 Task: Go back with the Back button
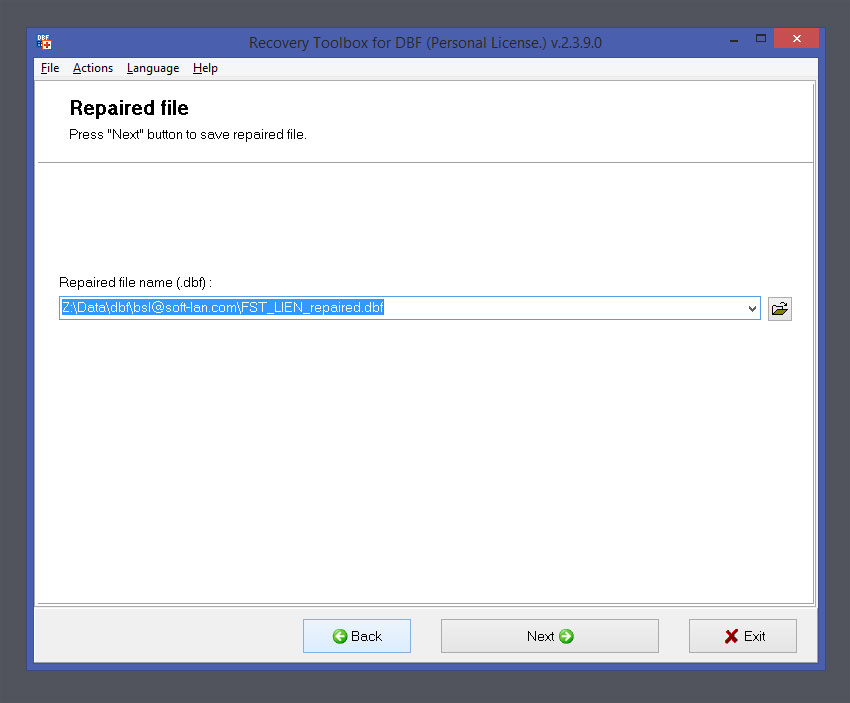(357, 636)
